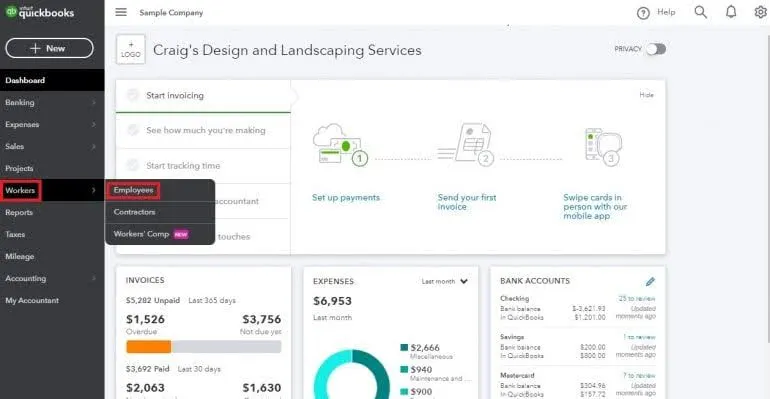Viewport: 770px width, 399px height.
Task: Expand the Sales submenu arrow
Action: [x=93, y=146]
